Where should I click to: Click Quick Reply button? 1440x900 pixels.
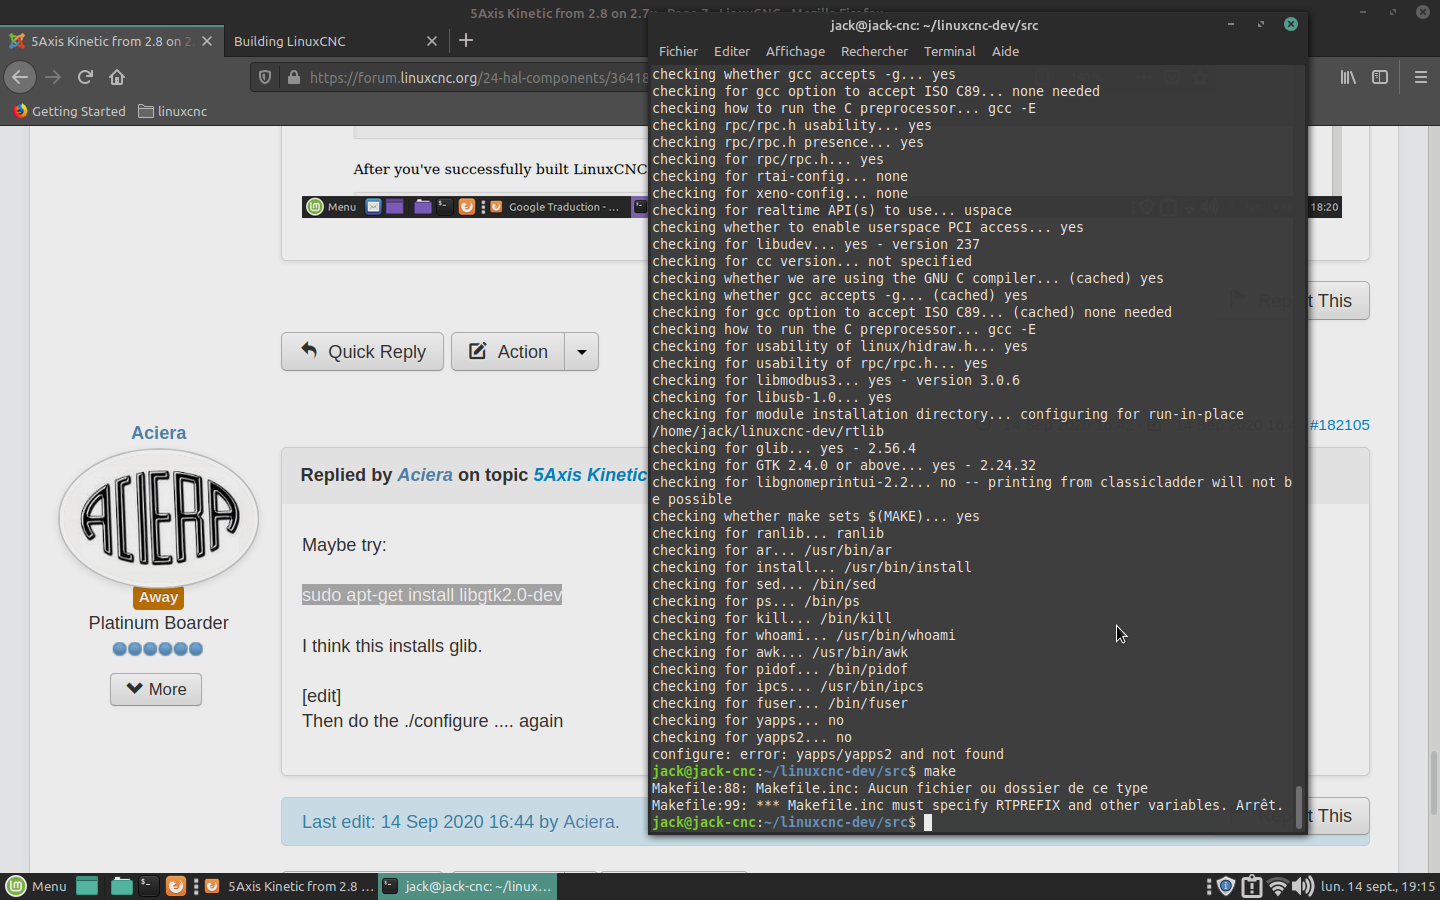[x=362, y=352]
